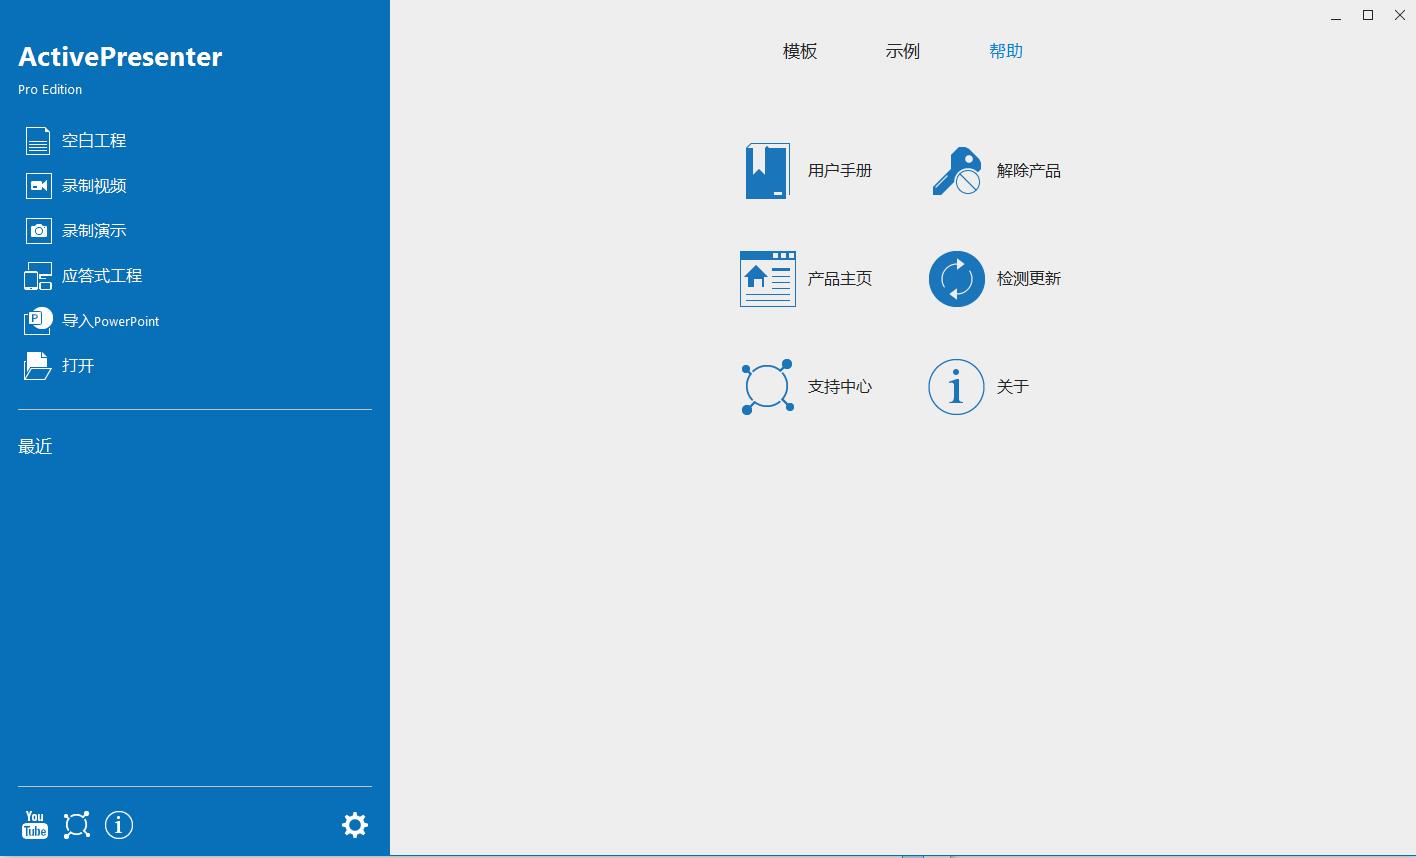
Task: Select 应答式工程 text label
Action: [102, 276]
